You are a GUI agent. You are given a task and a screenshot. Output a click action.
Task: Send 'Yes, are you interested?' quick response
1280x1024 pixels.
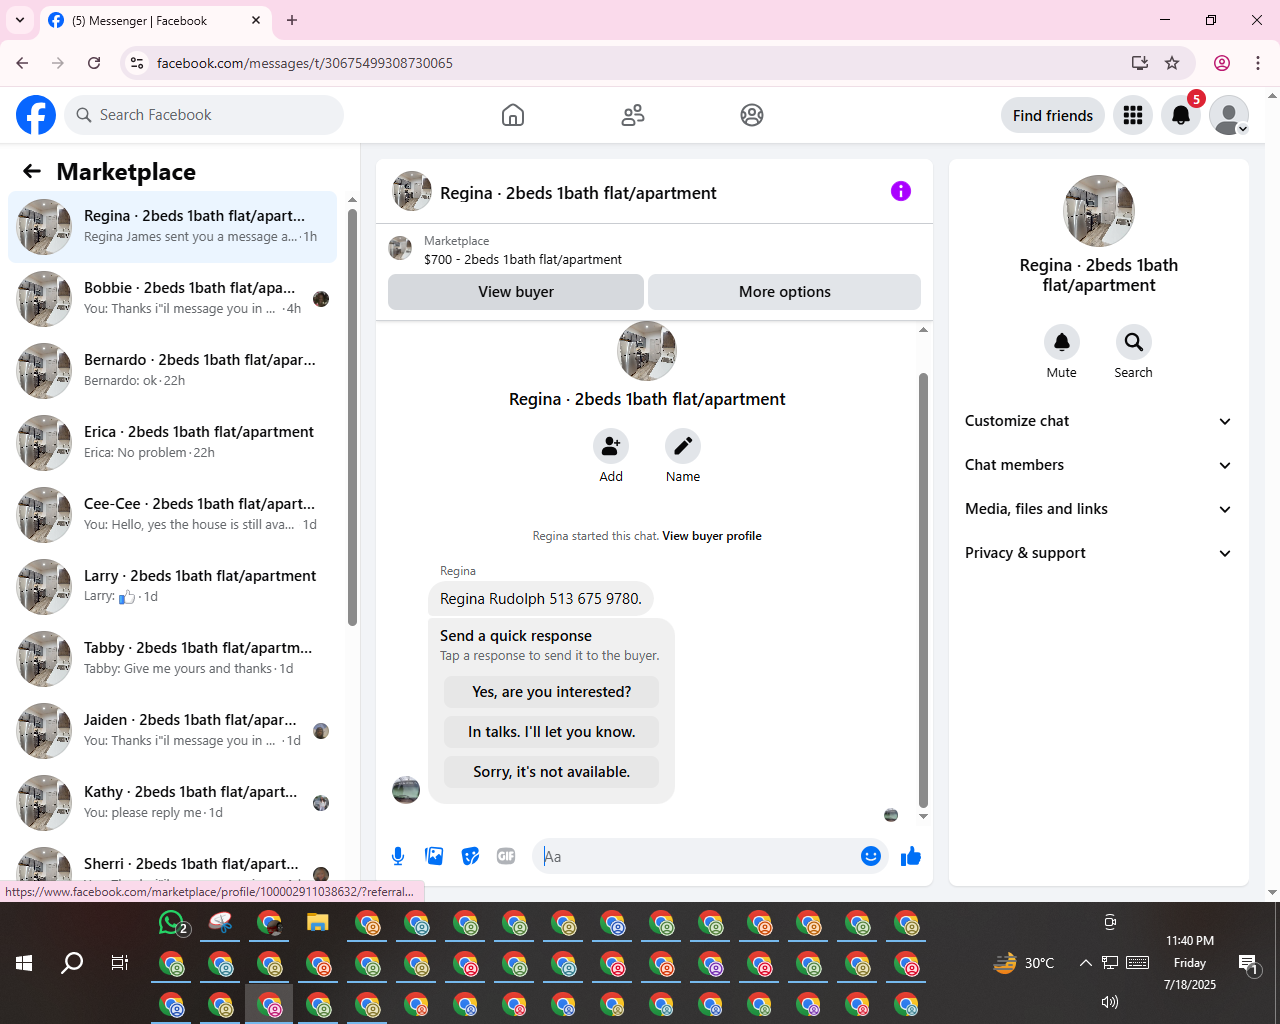[x=552, y=692]
